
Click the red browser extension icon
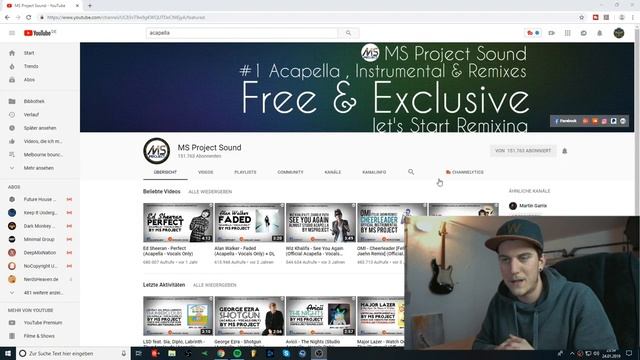596,18
